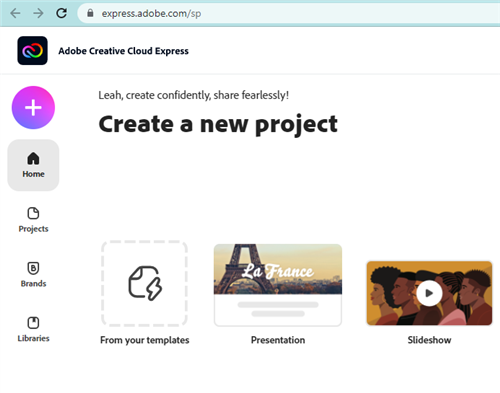This screenshot has height=393, width=500.
Task: Click the browser back arrow
Action: coord(15,13)
